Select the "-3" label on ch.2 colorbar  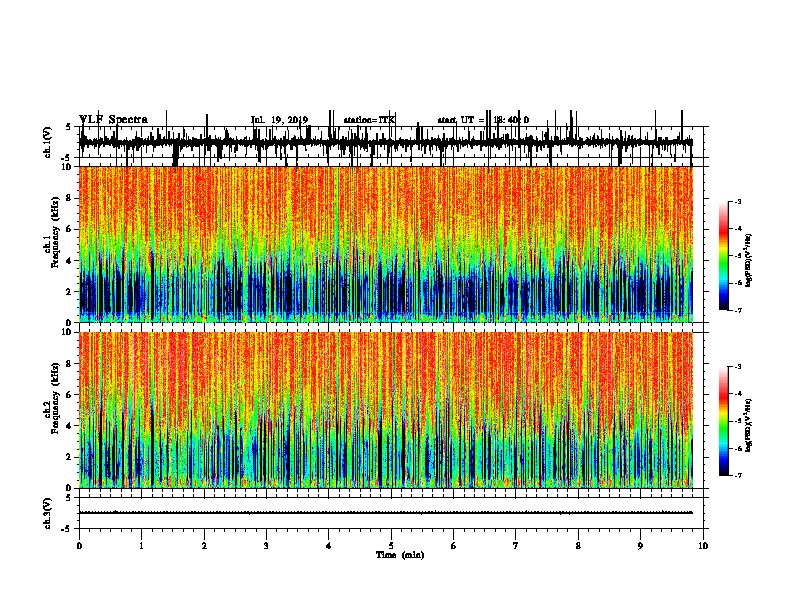[x=737, y=367]
